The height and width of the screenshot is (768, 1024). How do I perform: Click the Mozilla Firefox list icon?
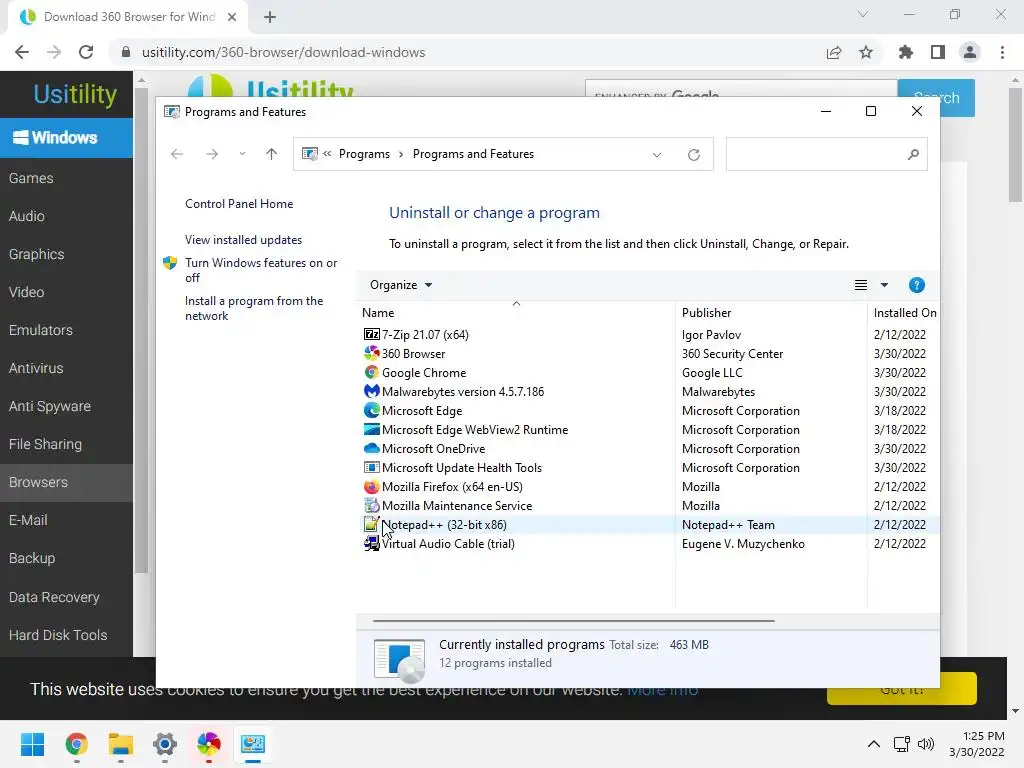click(372, 487)
